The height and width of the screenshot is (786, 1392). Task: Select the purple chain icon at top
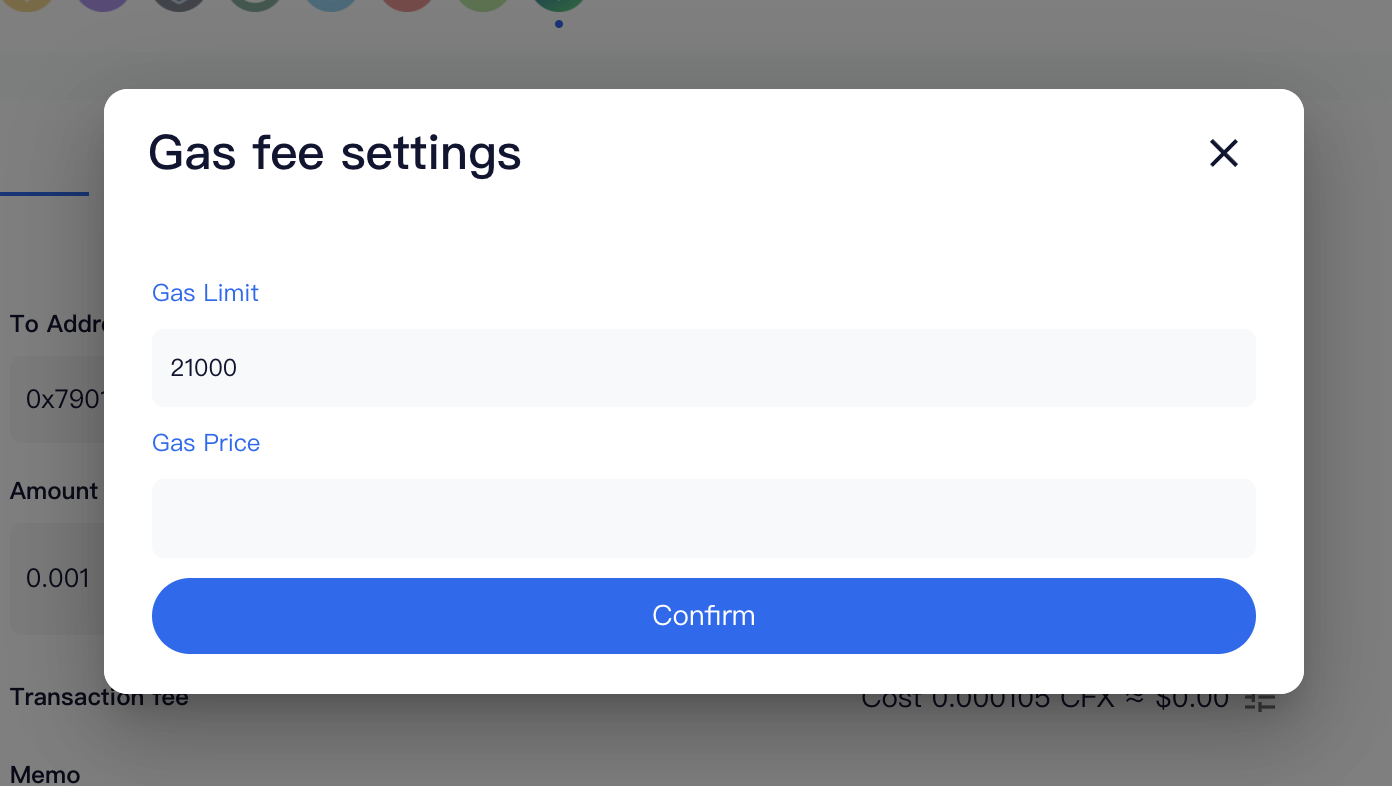[x=103, y=3]
